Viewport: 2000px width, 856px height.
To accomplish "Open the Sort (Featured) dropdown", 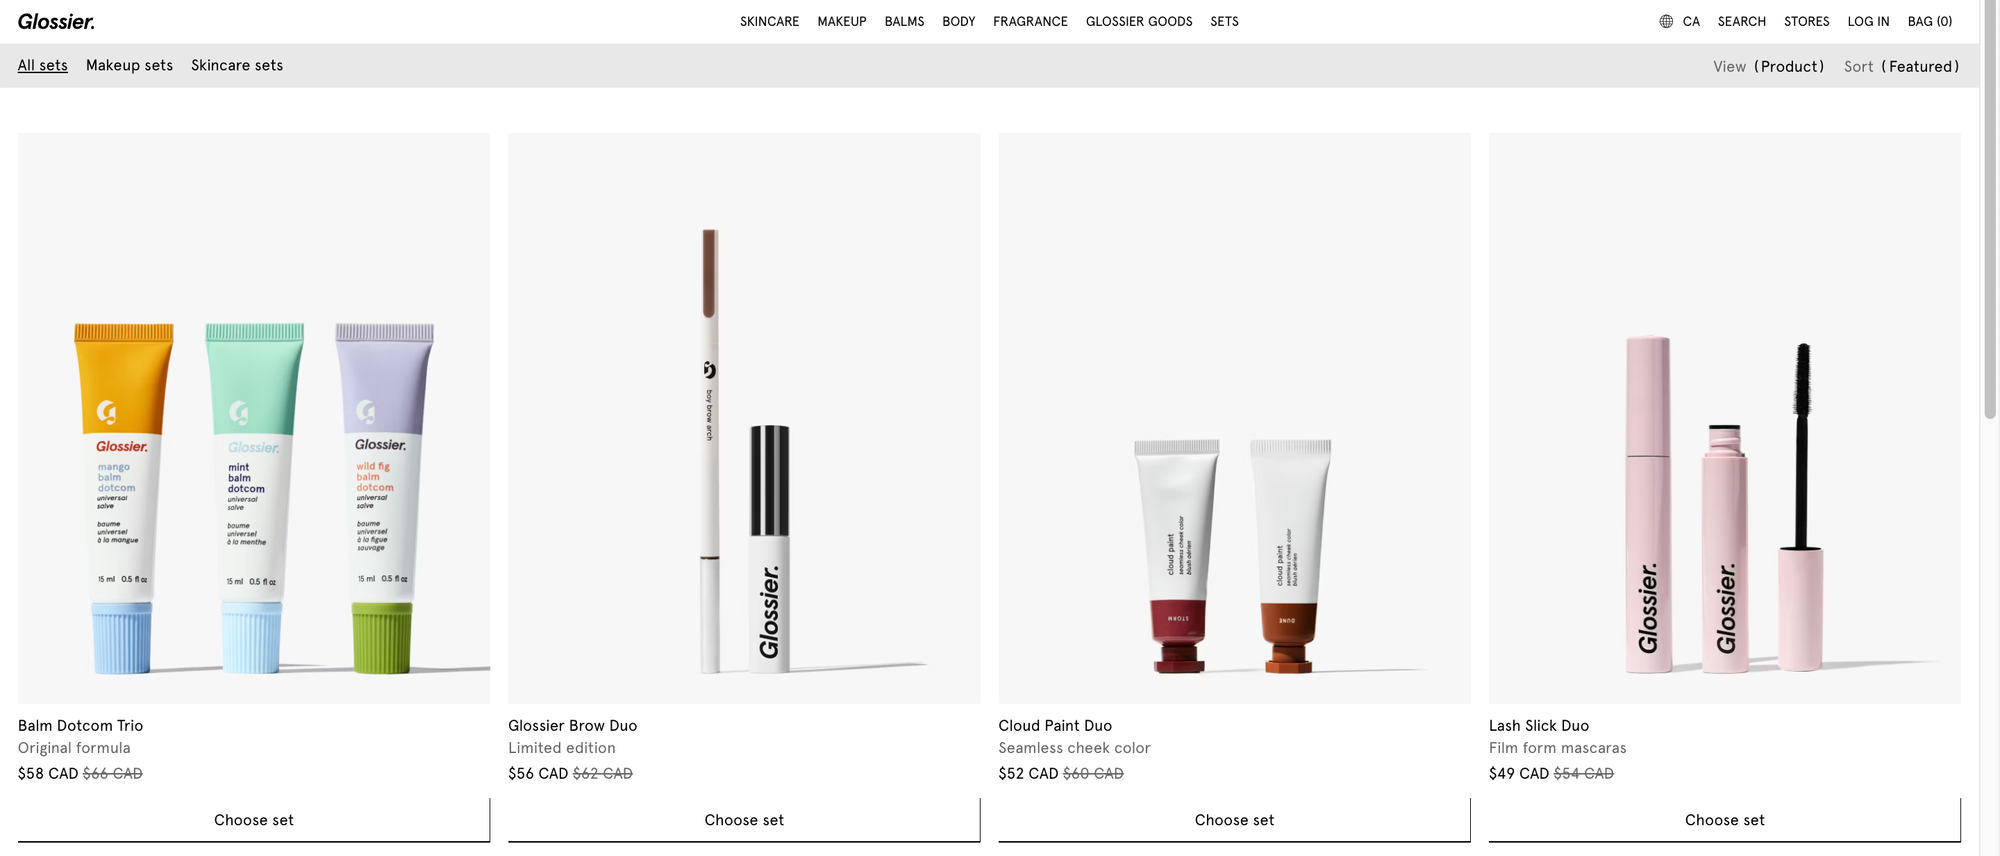I will [x=1901, y=66].
